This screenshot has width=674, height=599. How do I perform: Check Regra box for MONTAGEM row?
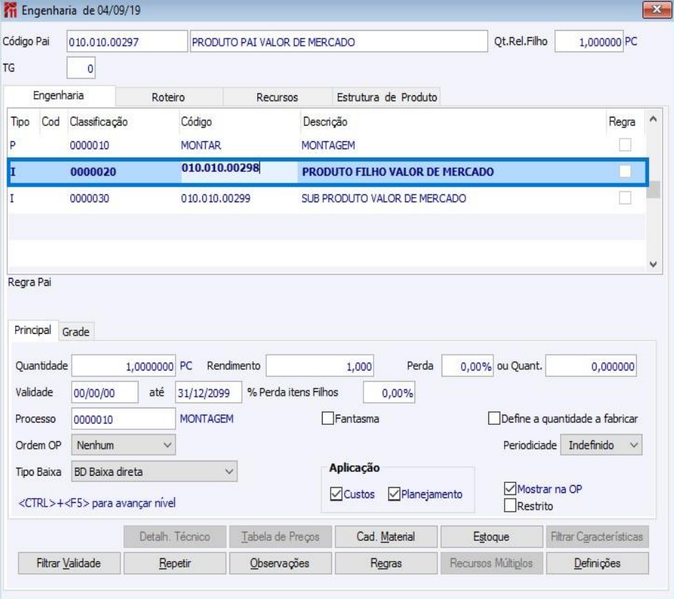(x=625, y=145)
